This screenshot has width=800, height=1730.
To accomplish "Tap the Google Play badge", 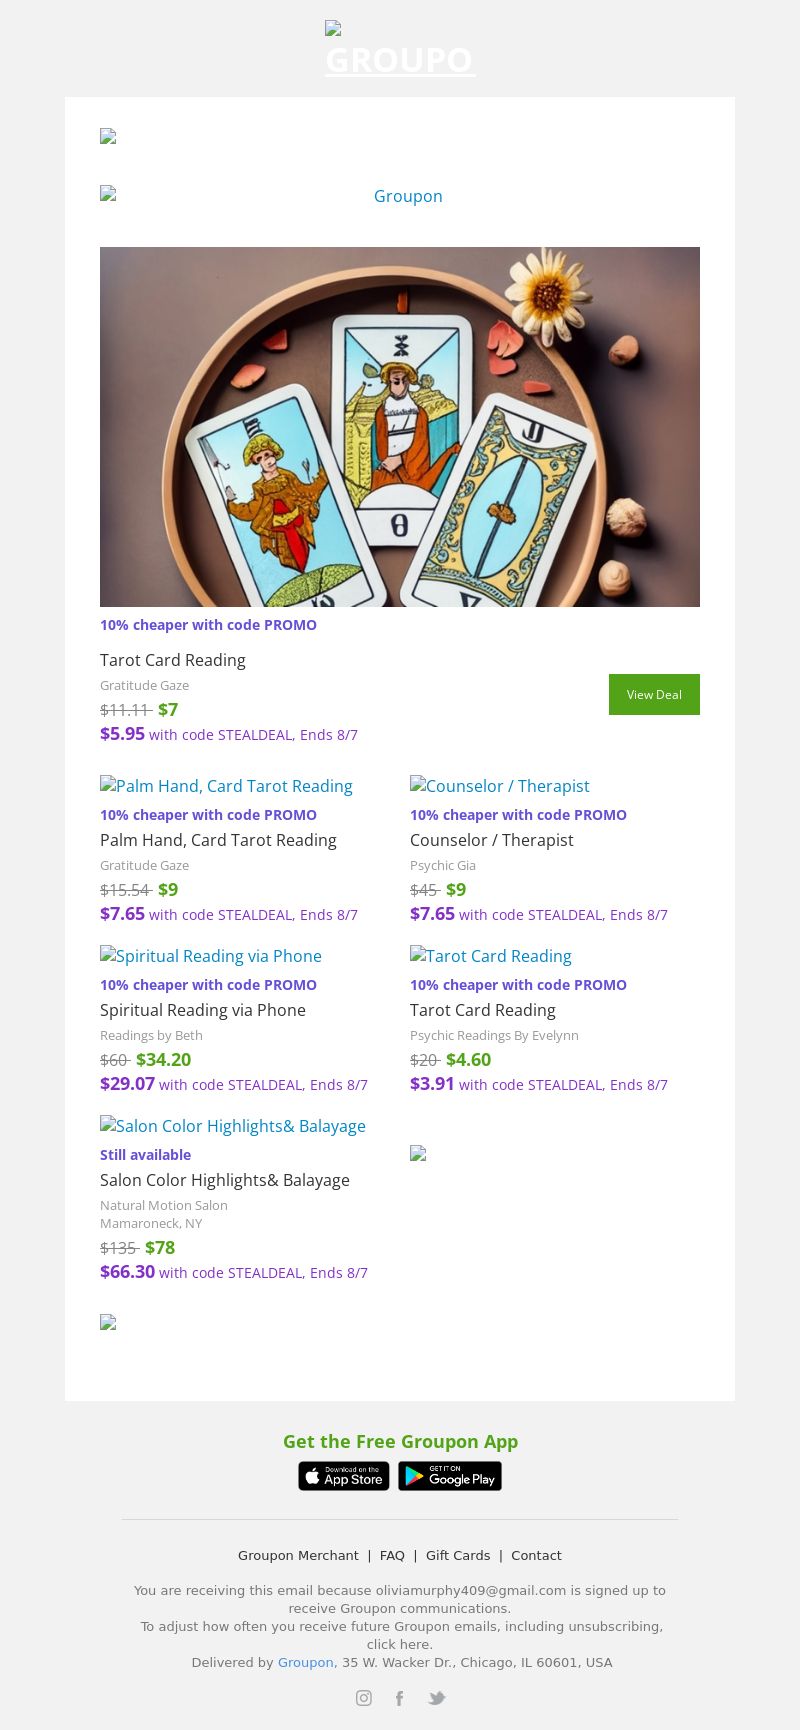I will pyautogui.click(x=450, y=1476).
